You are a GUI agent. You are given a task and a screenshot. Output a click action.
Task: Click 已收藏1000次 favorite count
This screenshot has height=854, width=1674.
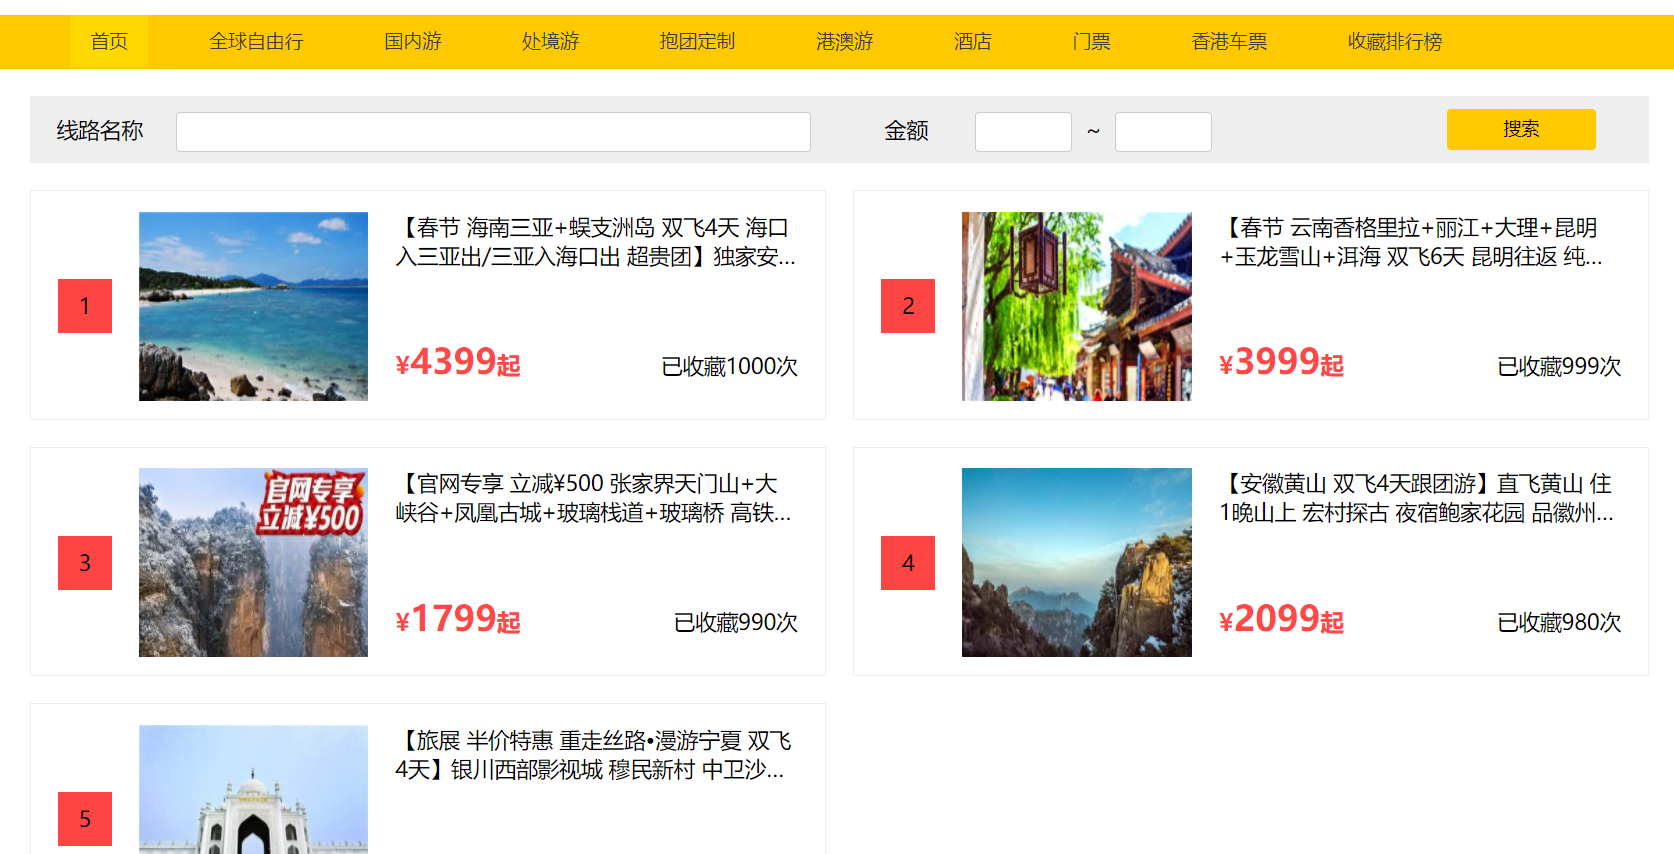click(x=730, y=367)
